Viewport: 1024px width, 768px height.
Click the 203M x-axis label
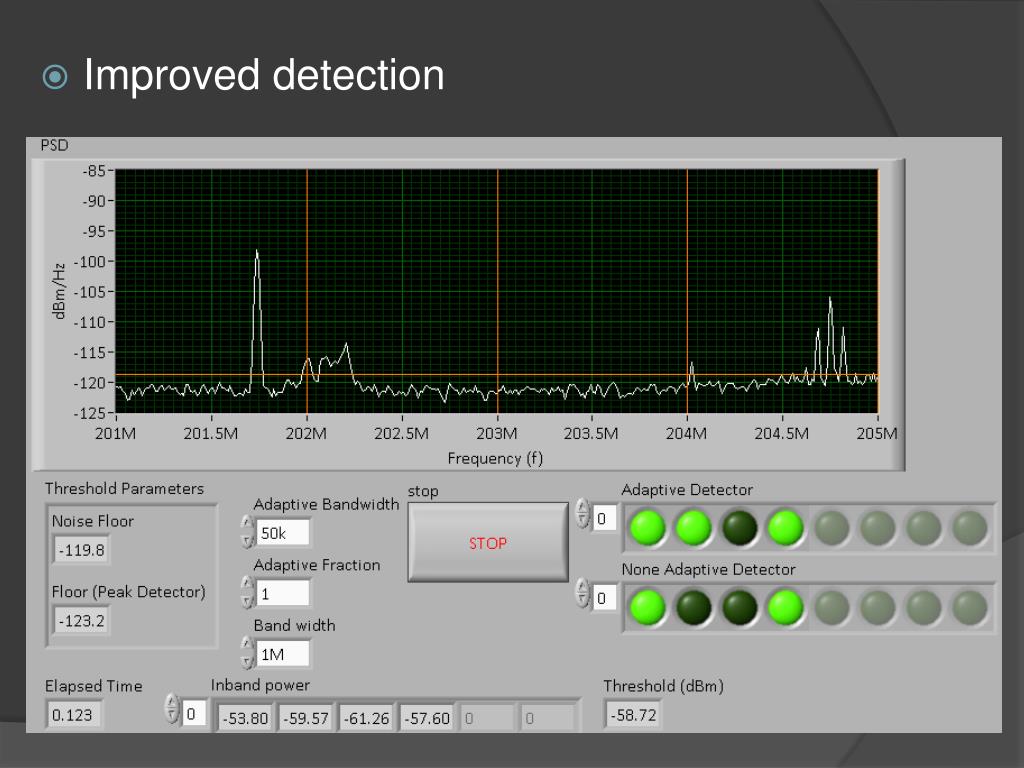pos(497,434)
